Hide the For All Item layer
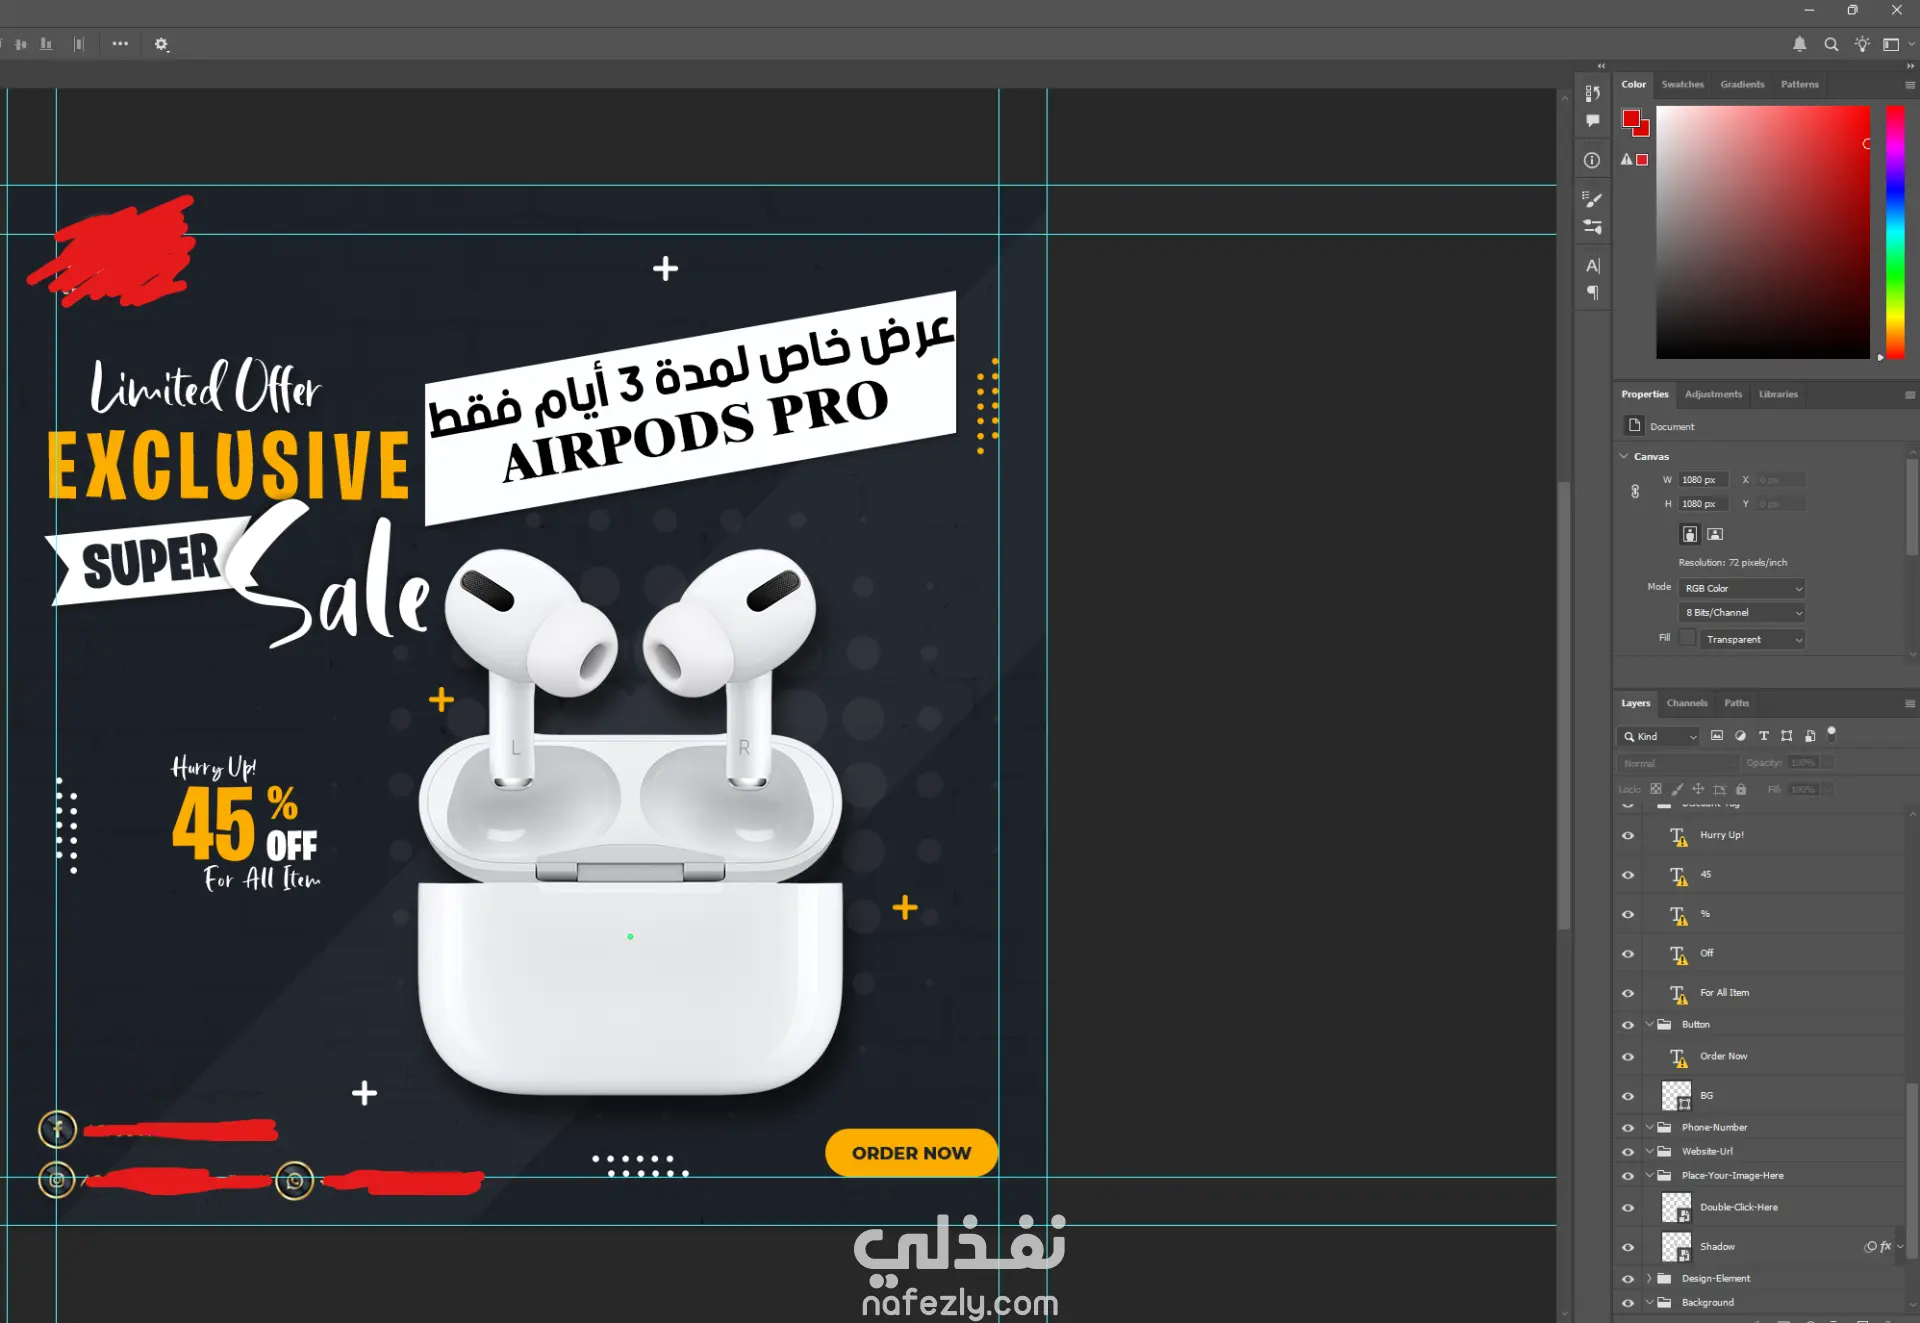1920x1323 pixels. coord(1628,993)
